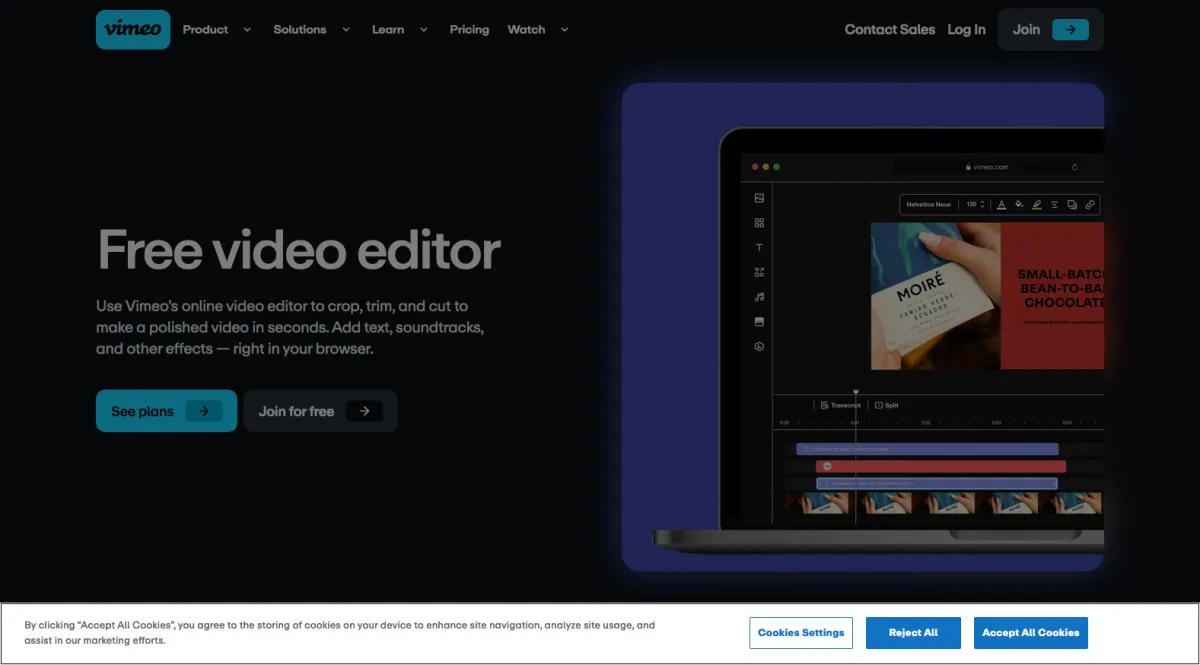The image size is (1200, 665).
Task: Open the Watch nav item
Action: tap(526, 30)
